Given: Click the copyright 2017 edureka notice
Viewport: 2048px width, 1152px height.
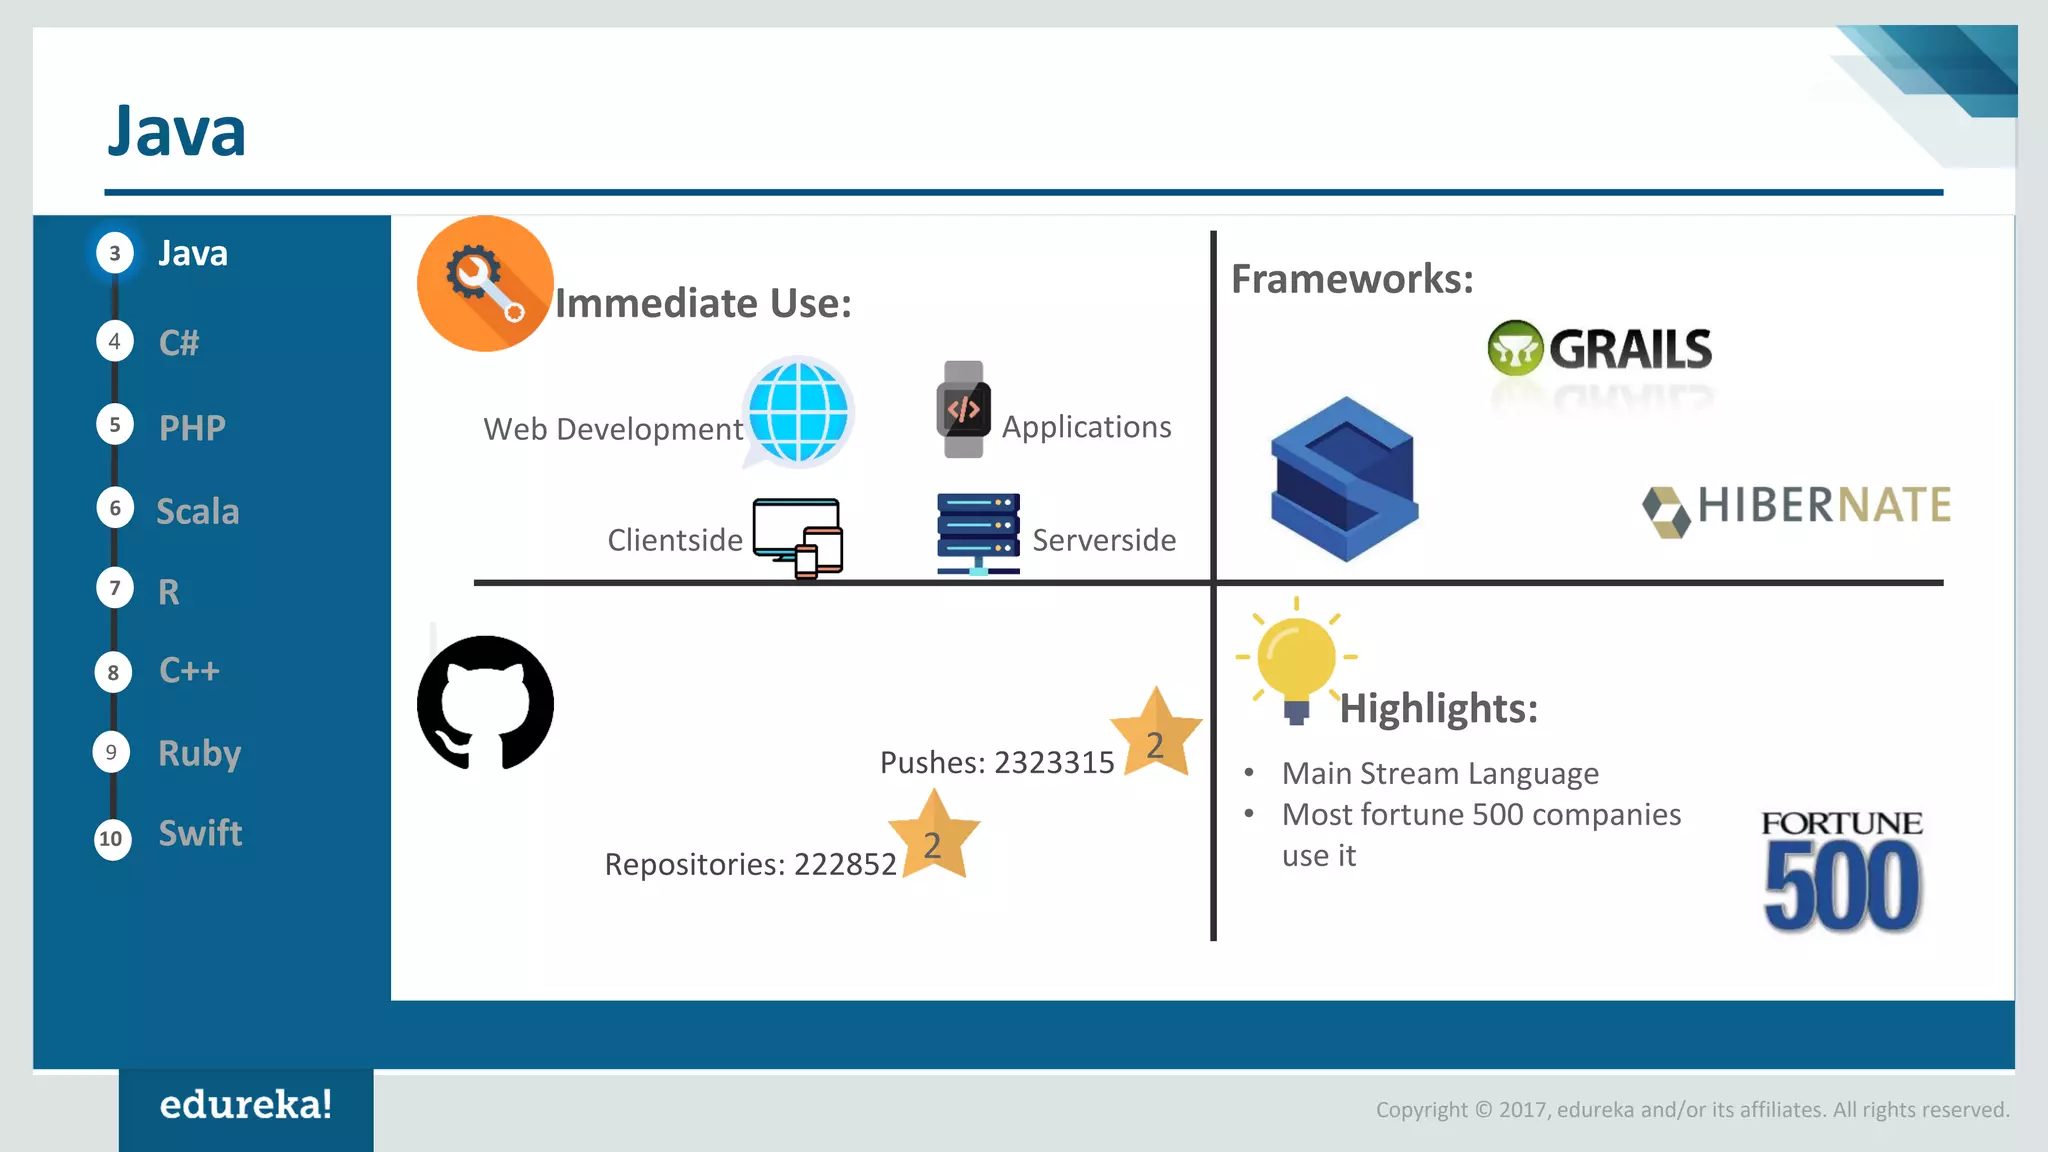Looking at the screenshot, I should tap(1692, 1110).
